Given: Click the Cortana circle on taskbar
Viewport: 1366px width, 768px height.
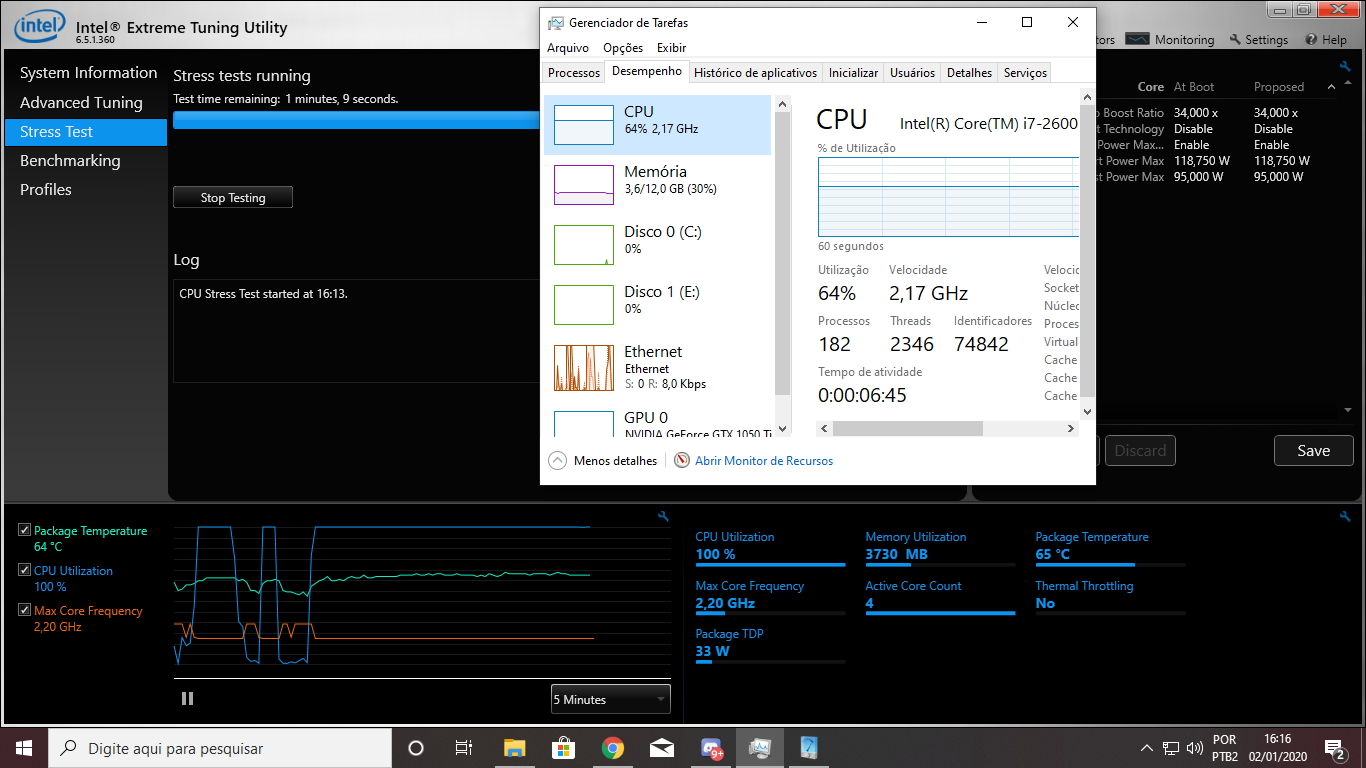Looking at the screenshot, I should point(416,748).
